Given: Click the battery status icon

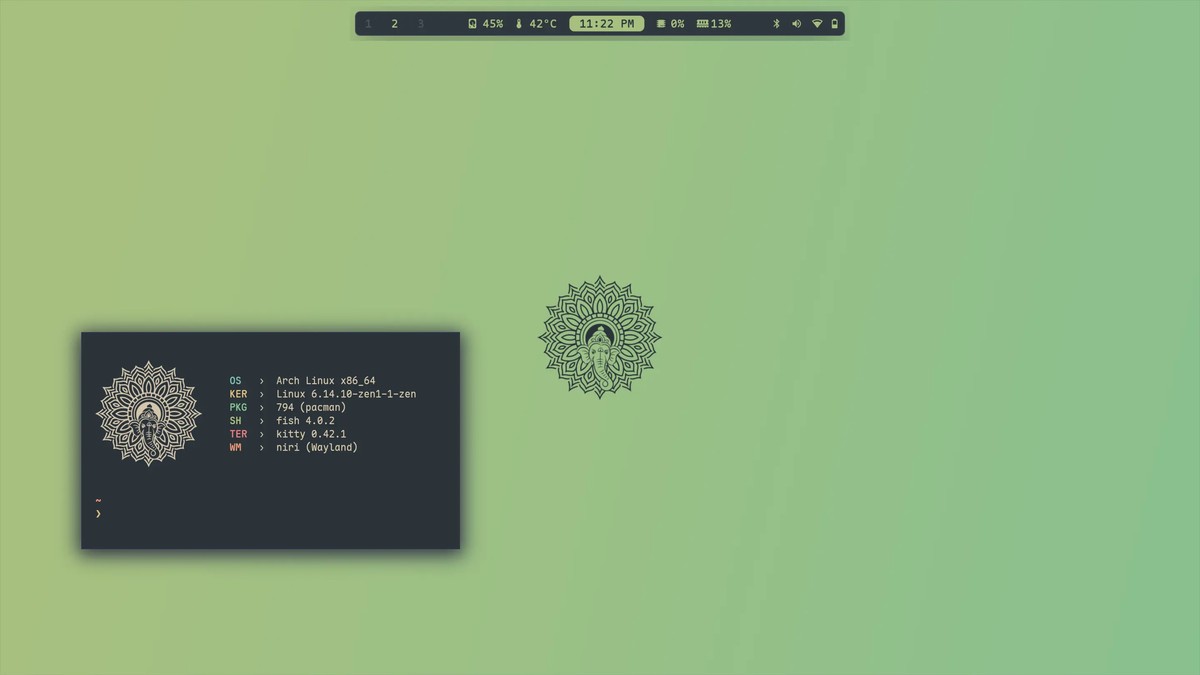Looking at the screenshot, I should click(x=835, y=24).
